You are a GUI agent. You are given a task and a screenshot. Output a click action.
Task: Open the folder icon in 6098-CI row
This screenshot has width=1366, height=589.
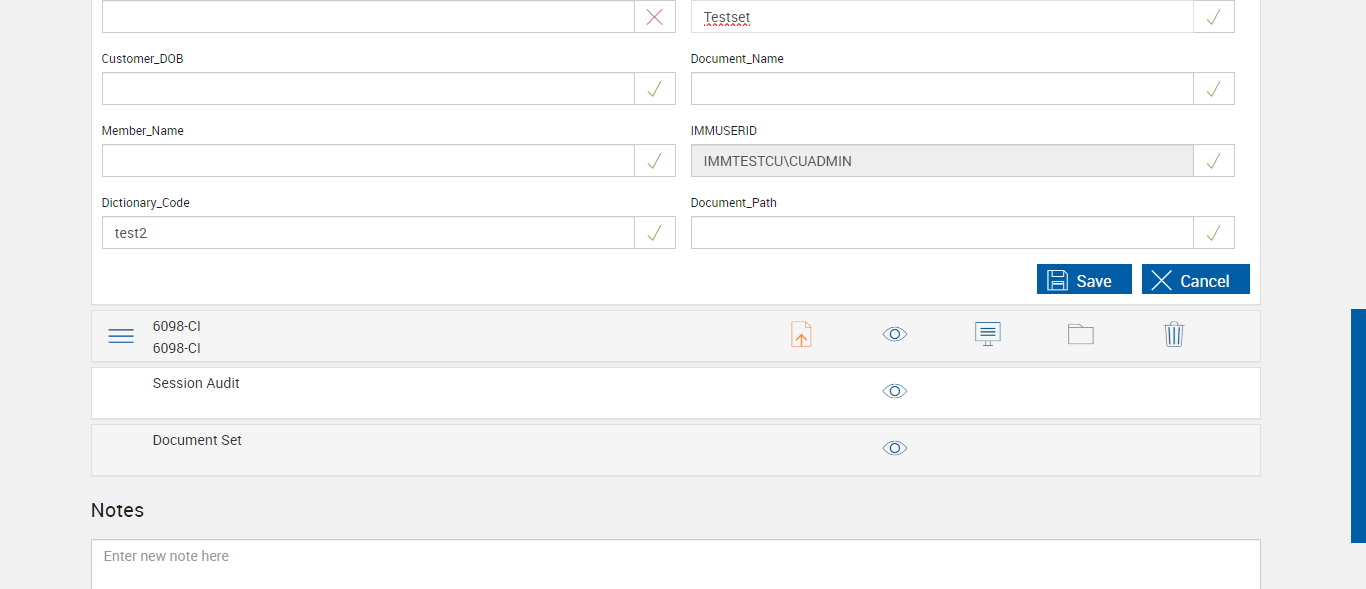(1081, 334)
